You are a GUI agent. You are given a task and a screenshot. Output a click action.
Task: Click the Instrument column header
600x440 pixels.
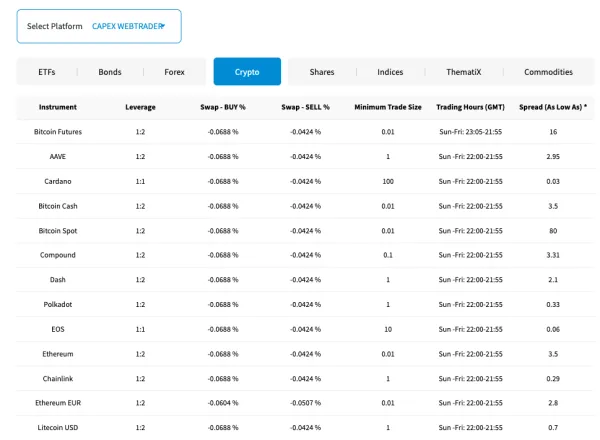(x=58, y=107)
